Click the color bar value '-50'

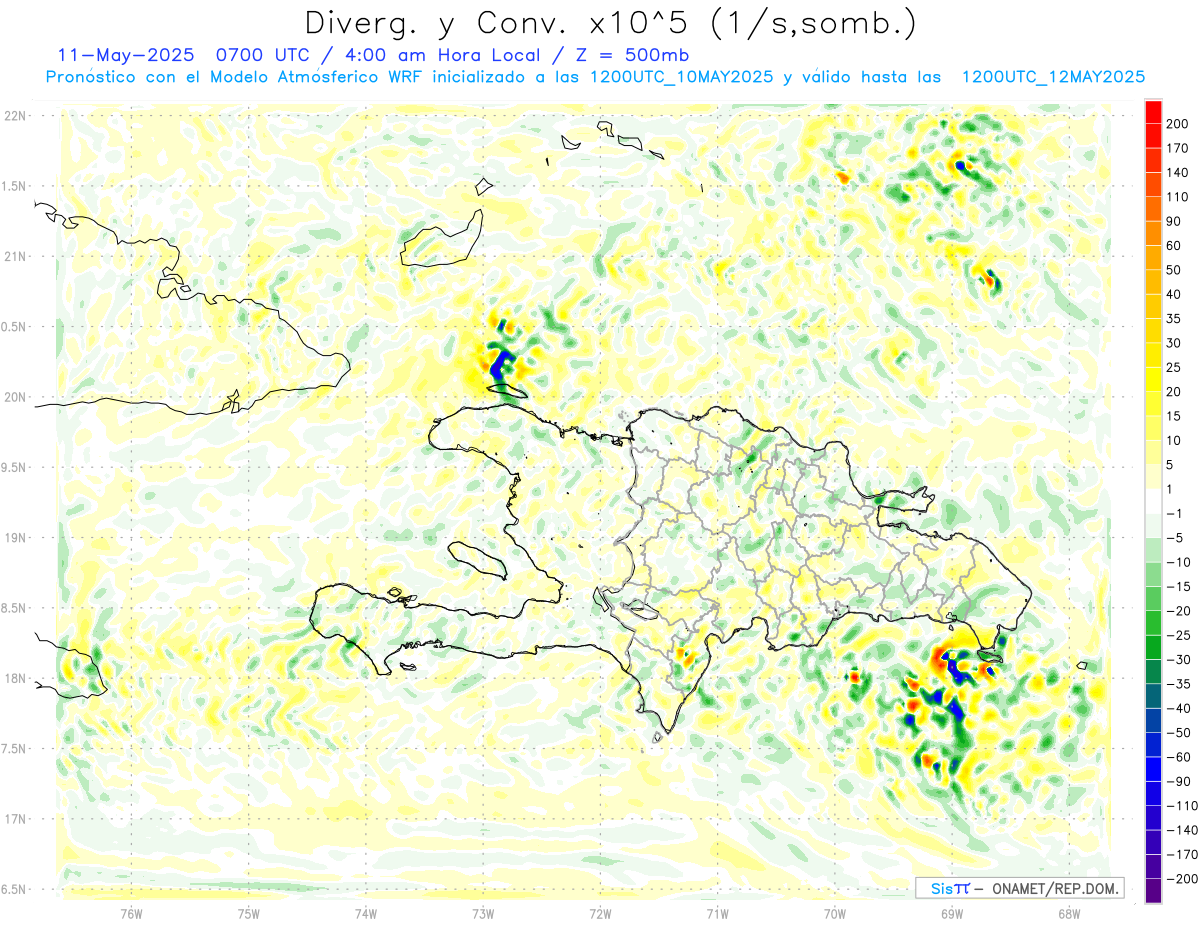click(1178, 732)
